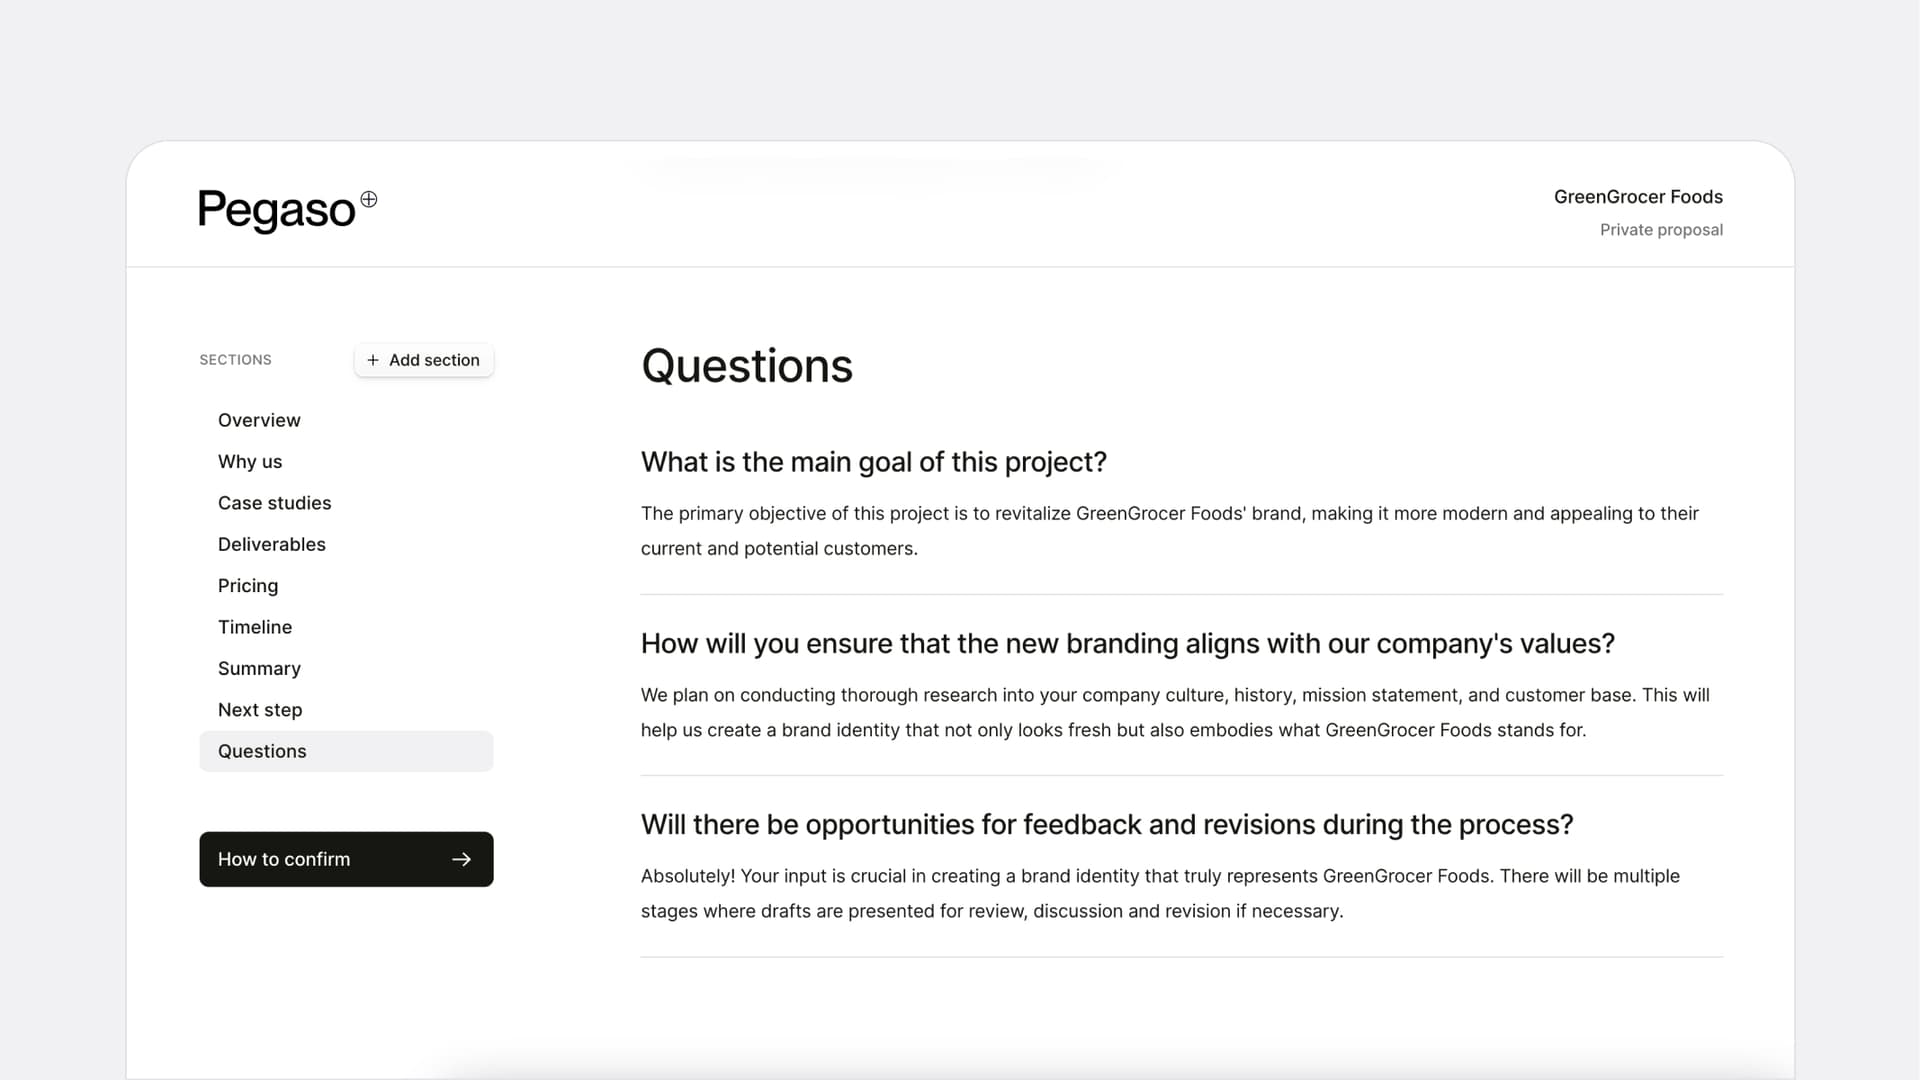
Task: Select the Why us section in sidebar
Action: click(249, 462)
